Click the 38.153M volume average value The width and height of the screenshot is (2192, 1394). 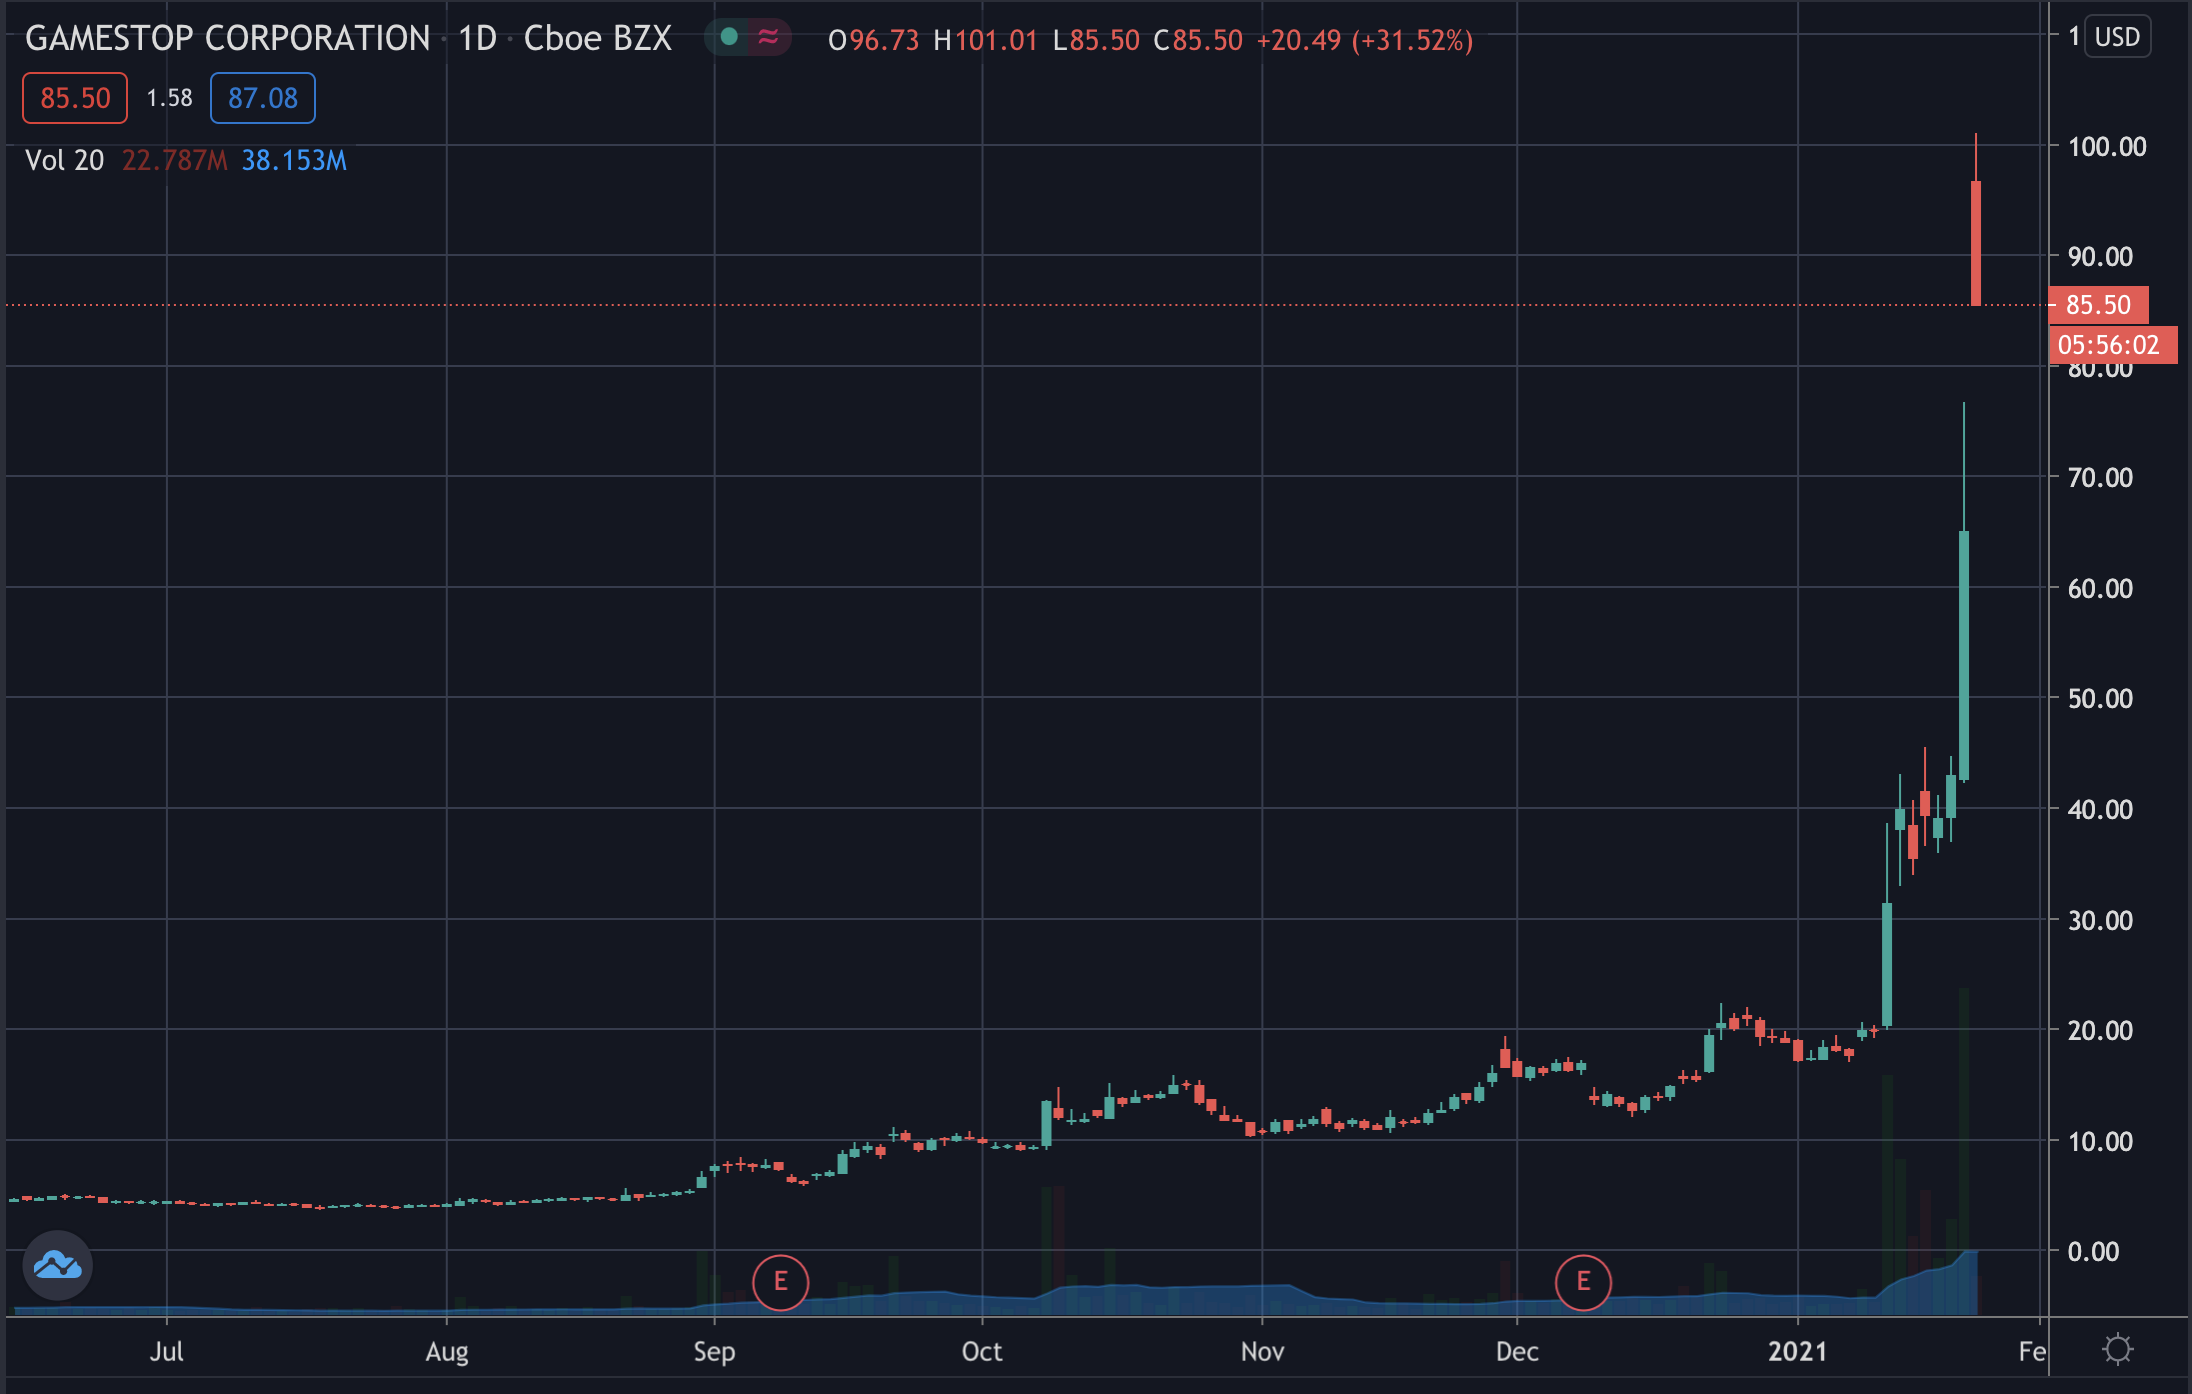(x=294, y=160)
